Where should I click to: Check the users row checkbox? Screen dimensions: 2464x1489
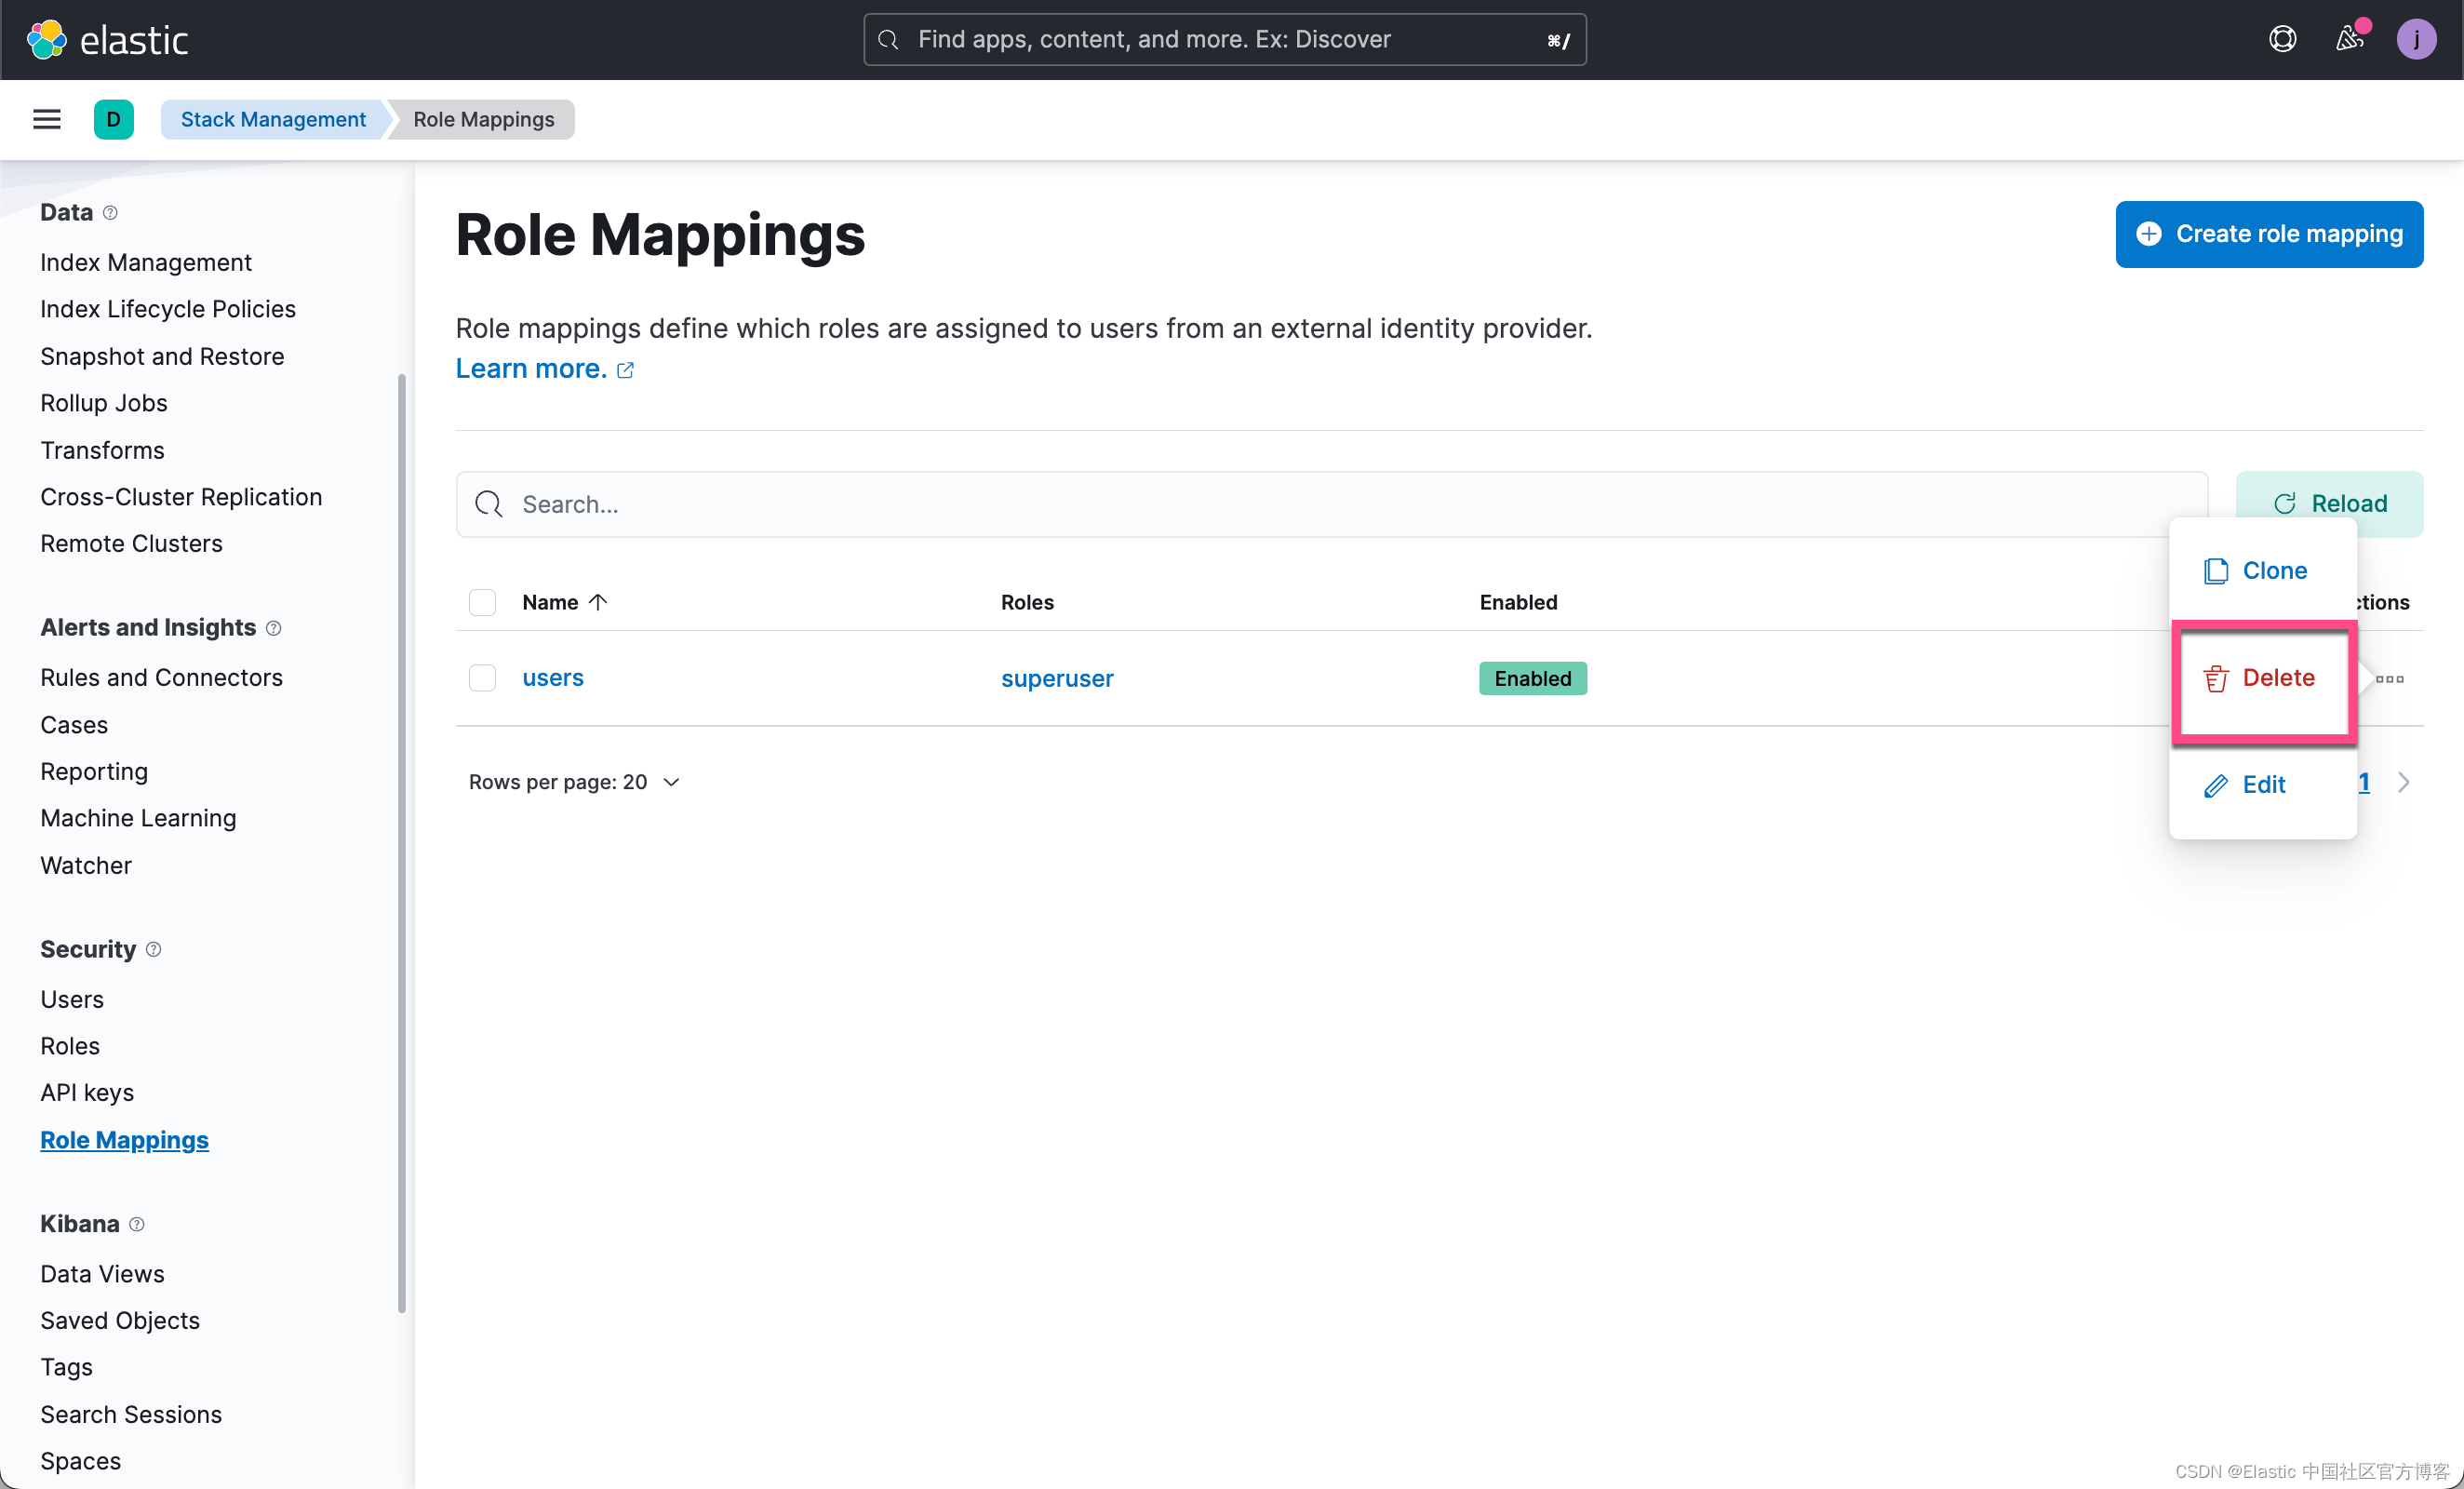(x=482, y=678)
